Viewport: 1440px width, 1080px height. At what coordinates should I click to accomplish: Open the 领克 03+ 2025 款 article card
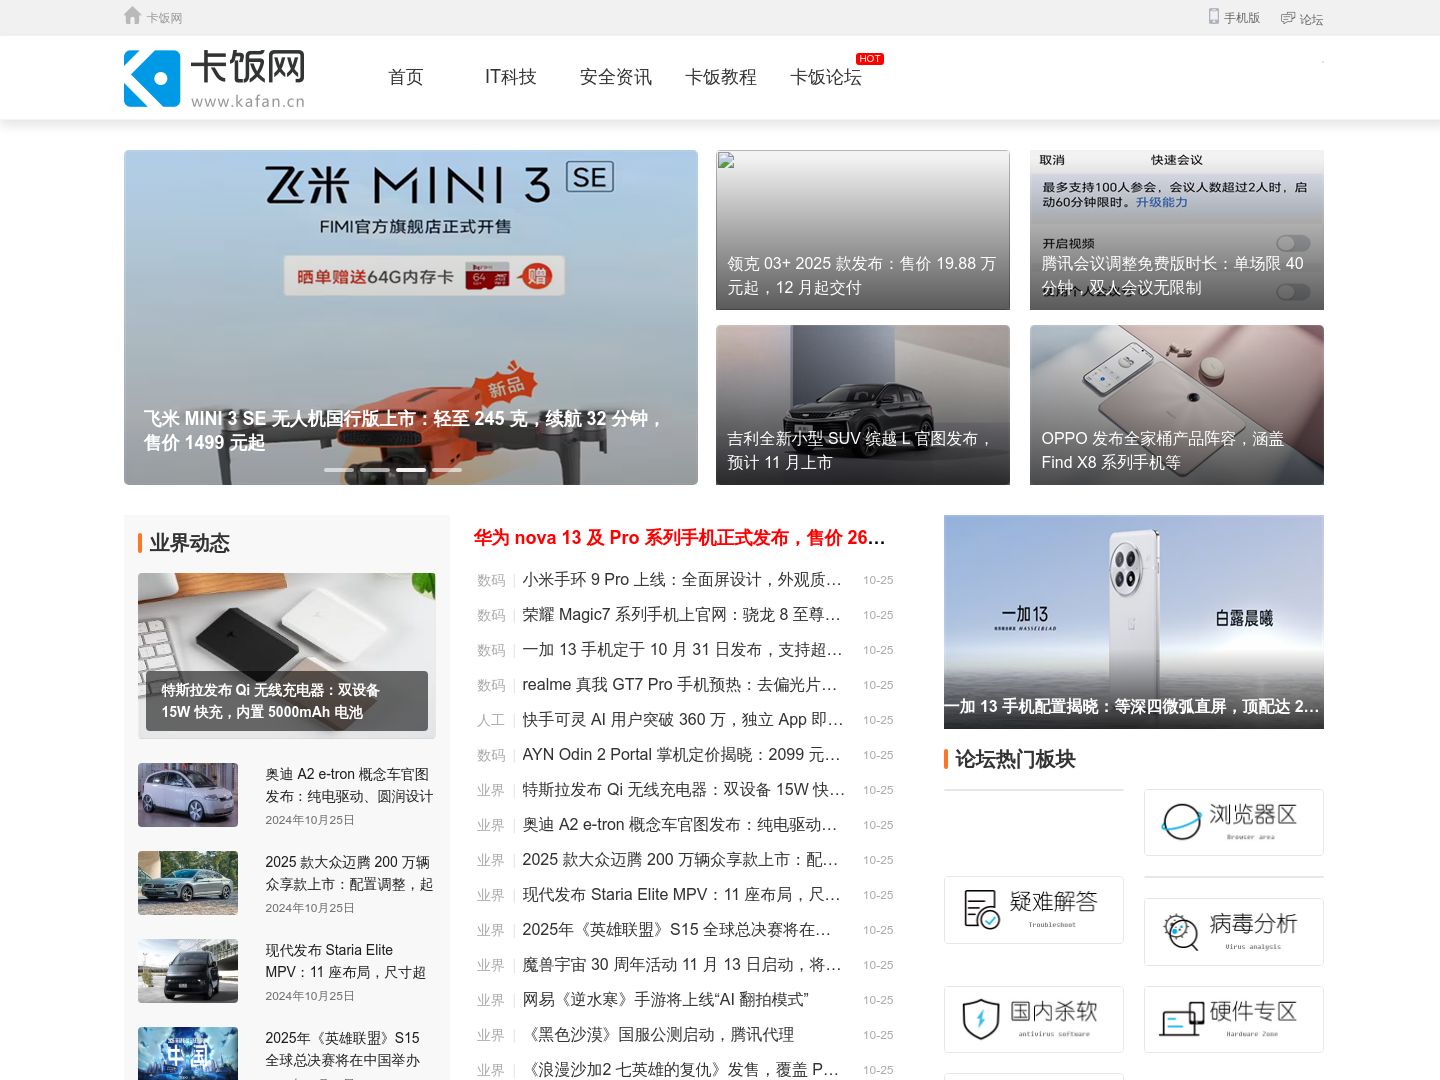pos(863,230)
